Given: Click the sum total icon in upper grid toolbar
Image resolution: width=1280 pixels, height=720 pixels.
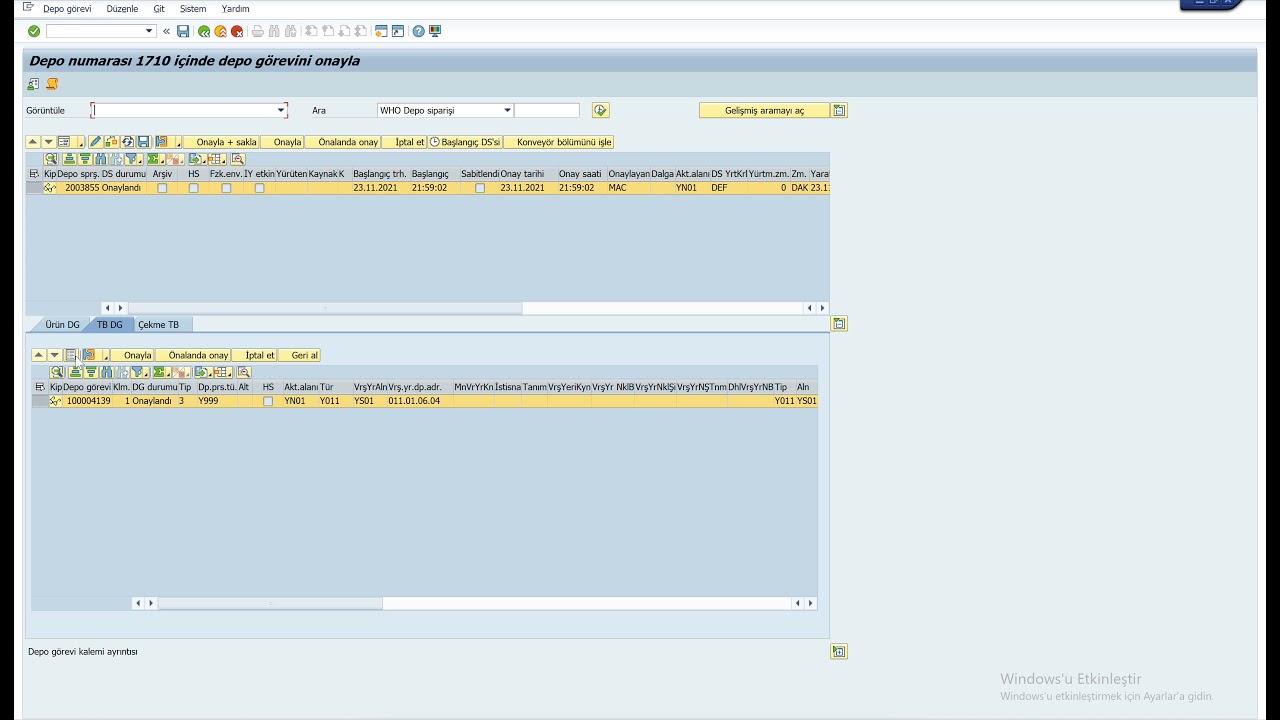Looking at the screenshot, I should coord(152,159).
